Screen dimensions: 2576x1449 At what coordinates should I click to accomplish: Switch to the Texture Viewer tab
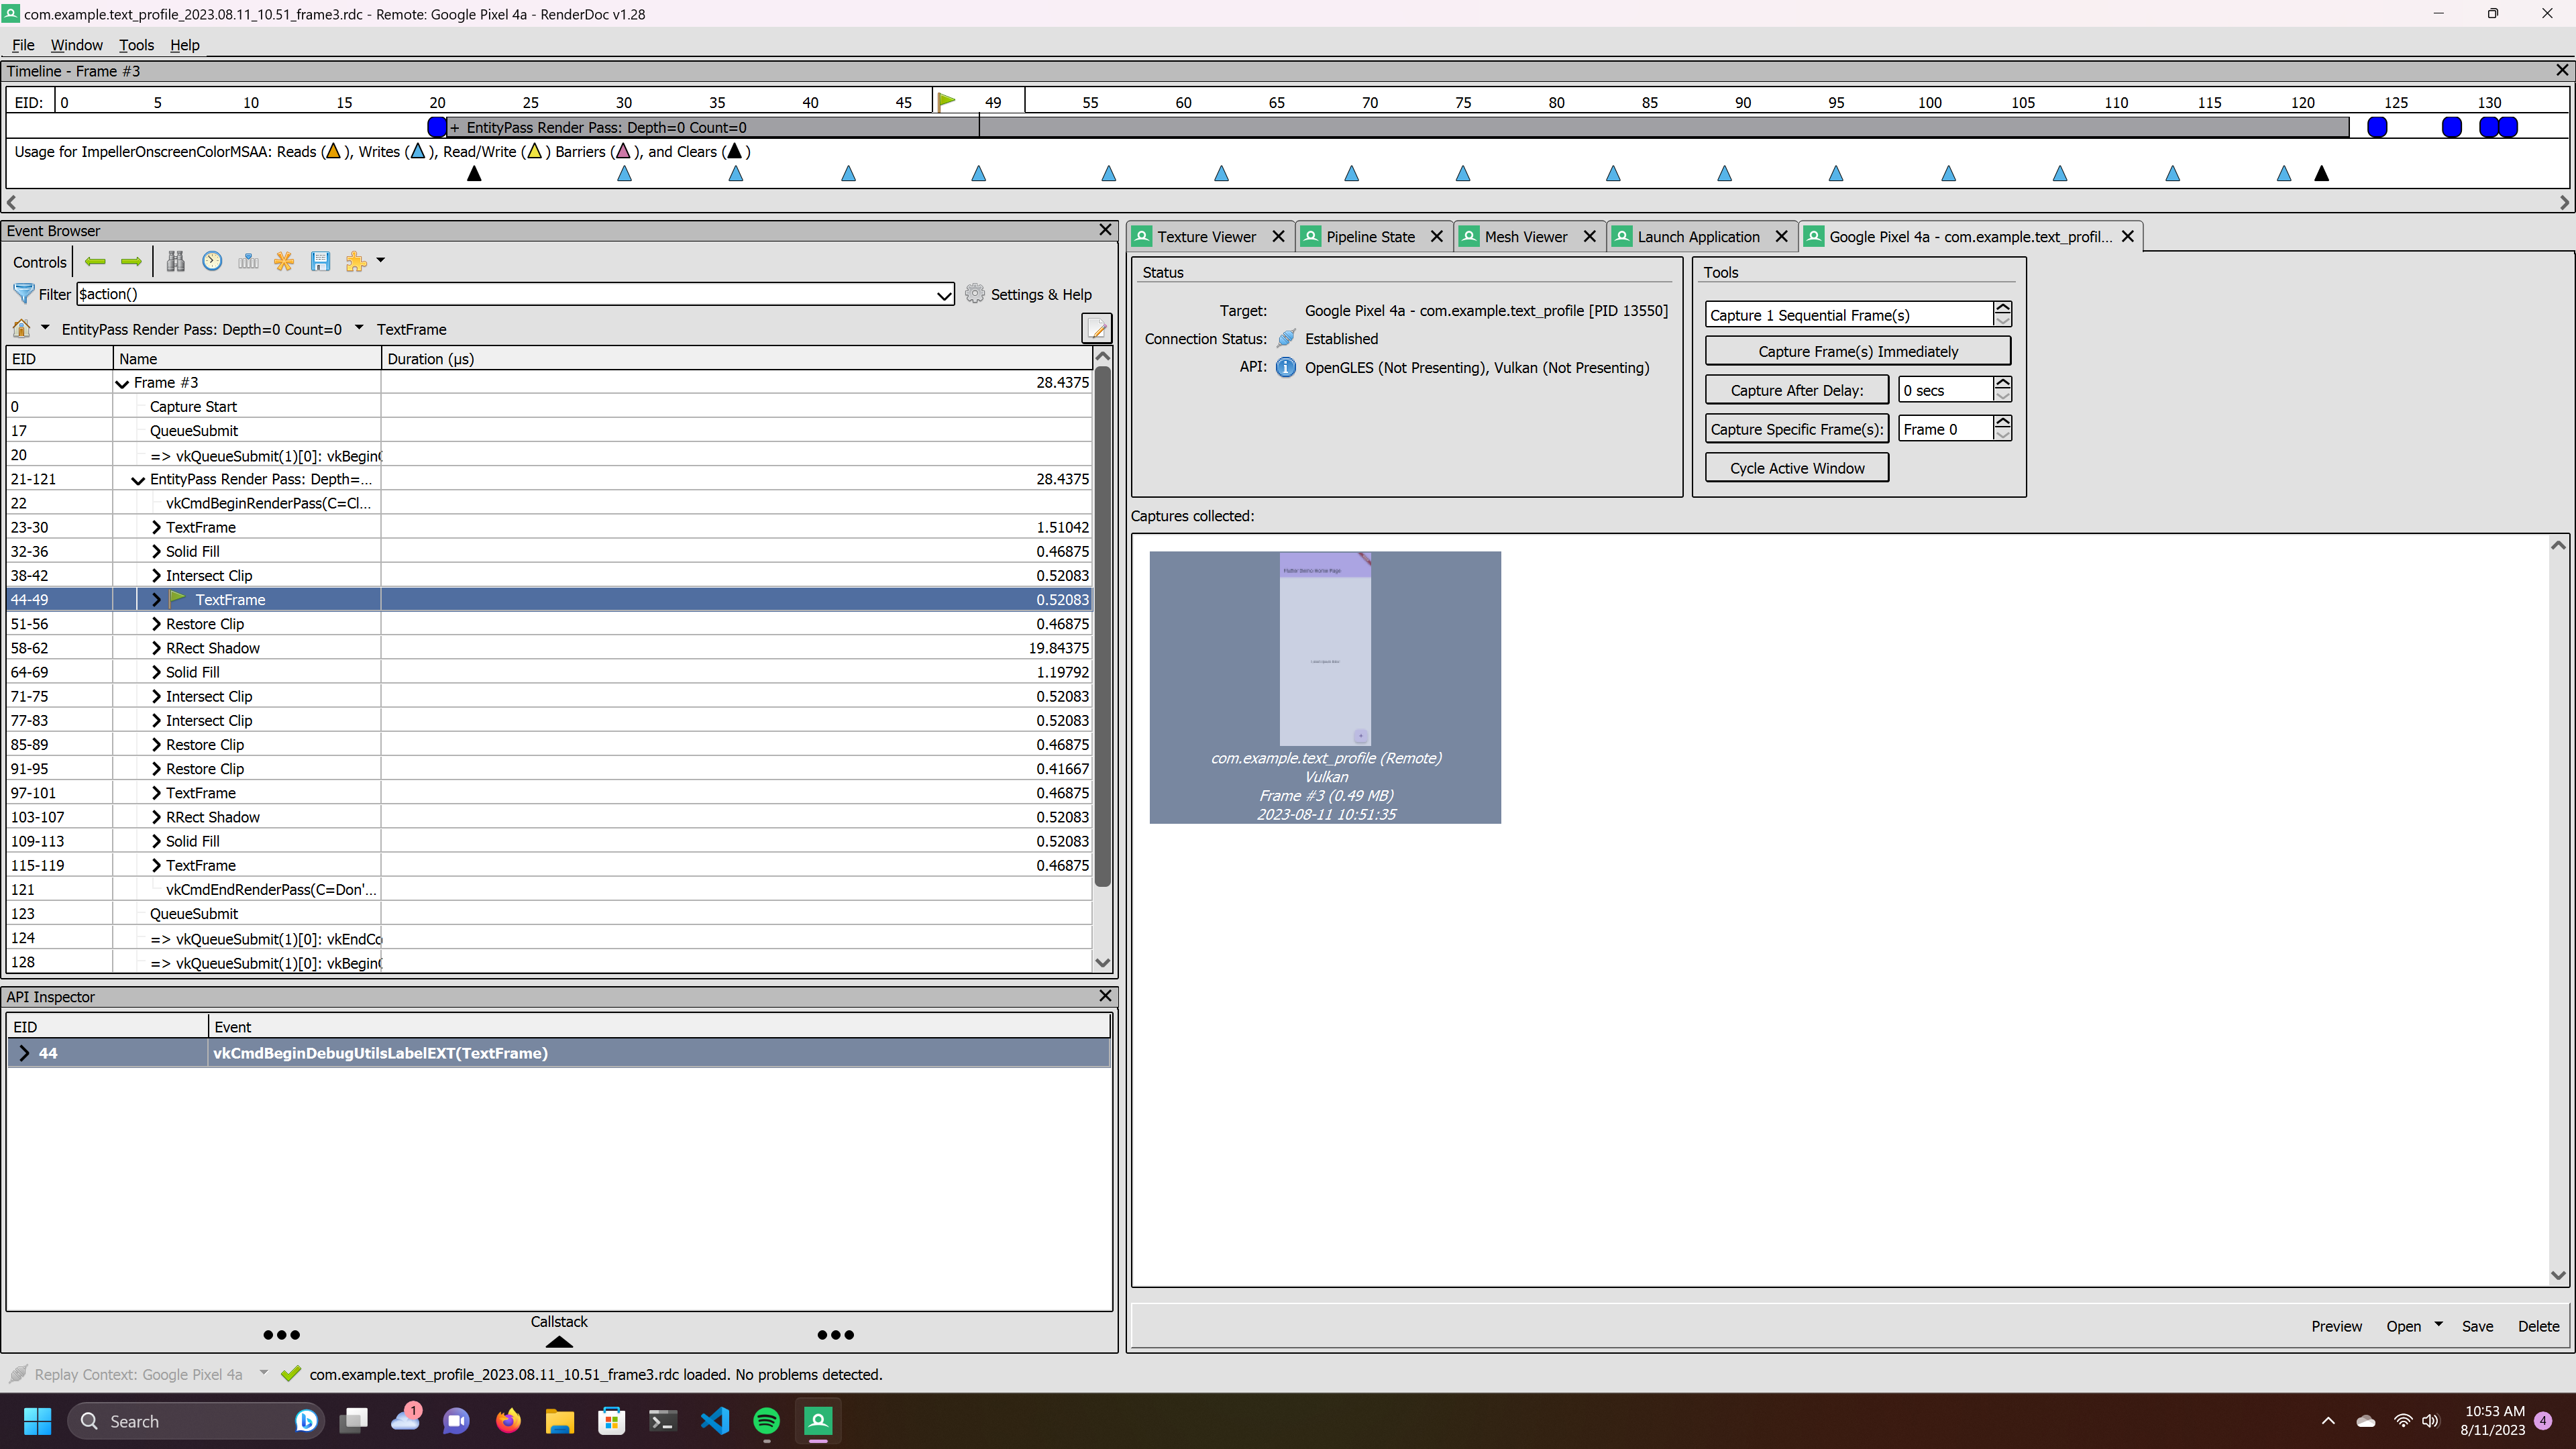click(1205, 237)
